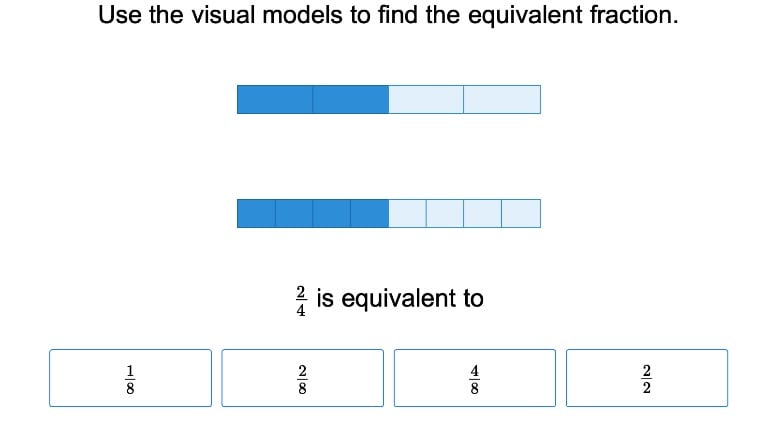The image size is (768, 446).
Task: Click fifth segment of the eighths bar
Action: [407, 213]
